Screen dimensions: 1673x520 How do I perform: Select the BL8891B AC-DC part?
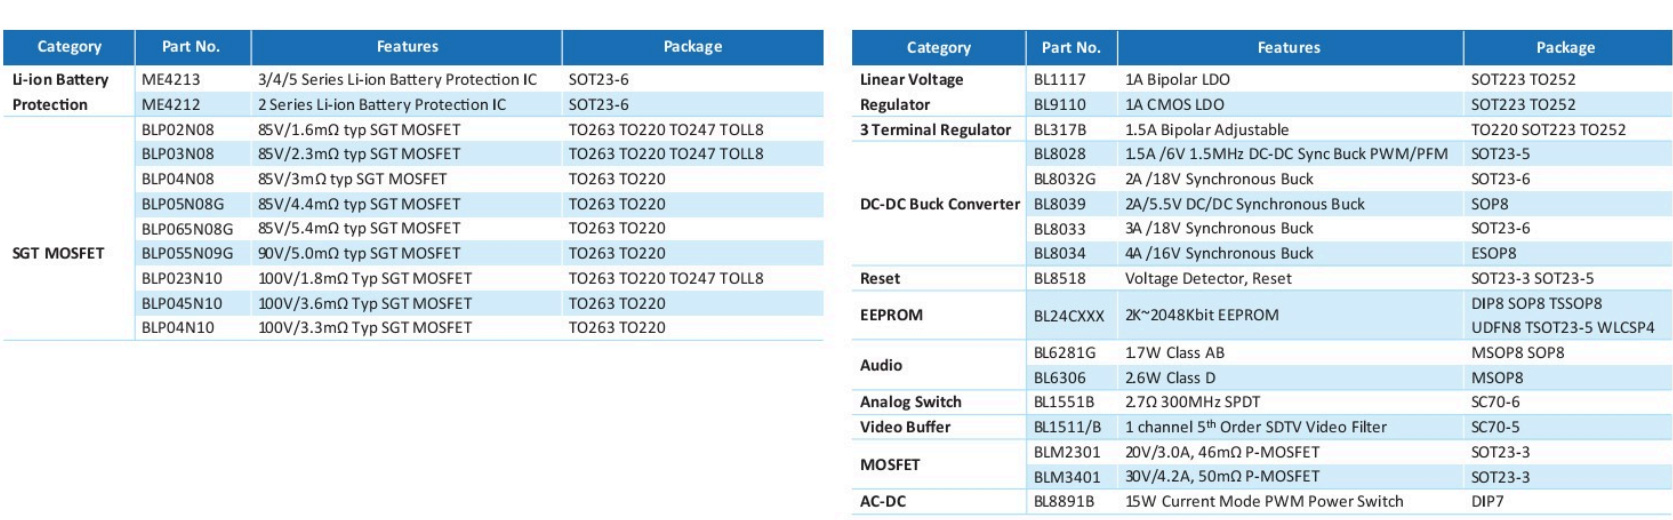tap(1064, 501)
